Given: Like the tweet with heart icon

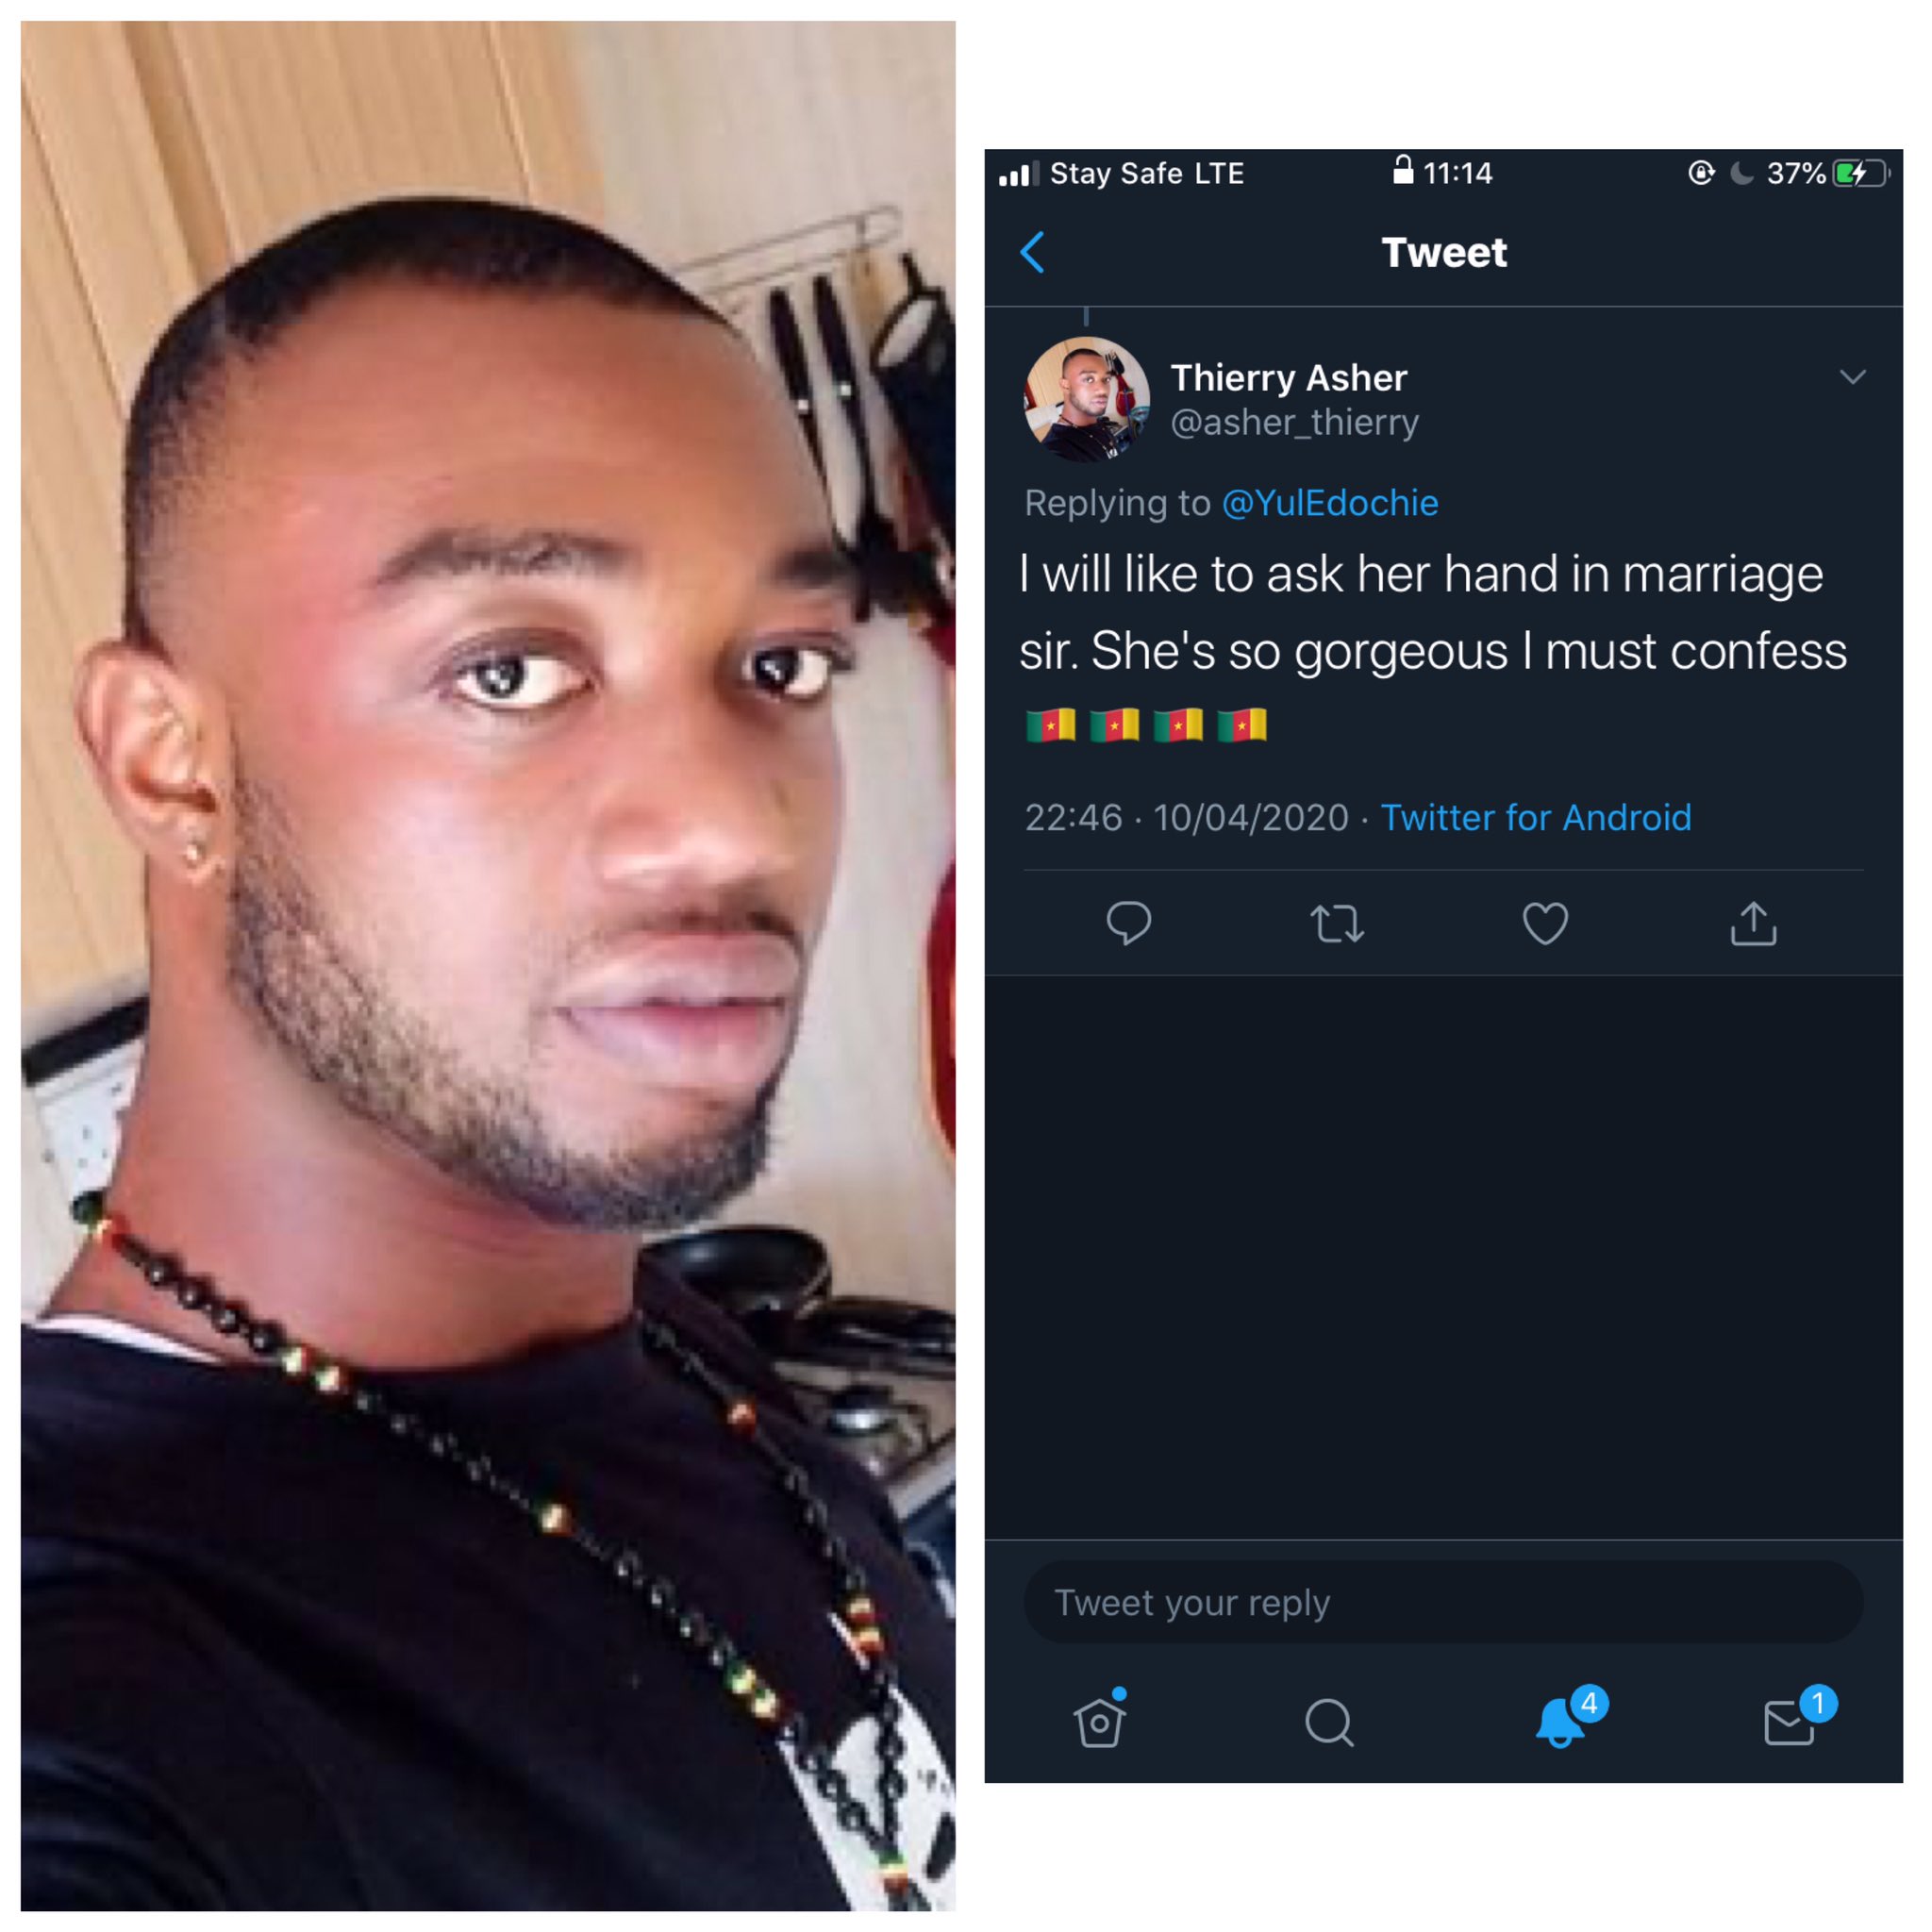Looking at the screenshot, I should point(1545,923).
